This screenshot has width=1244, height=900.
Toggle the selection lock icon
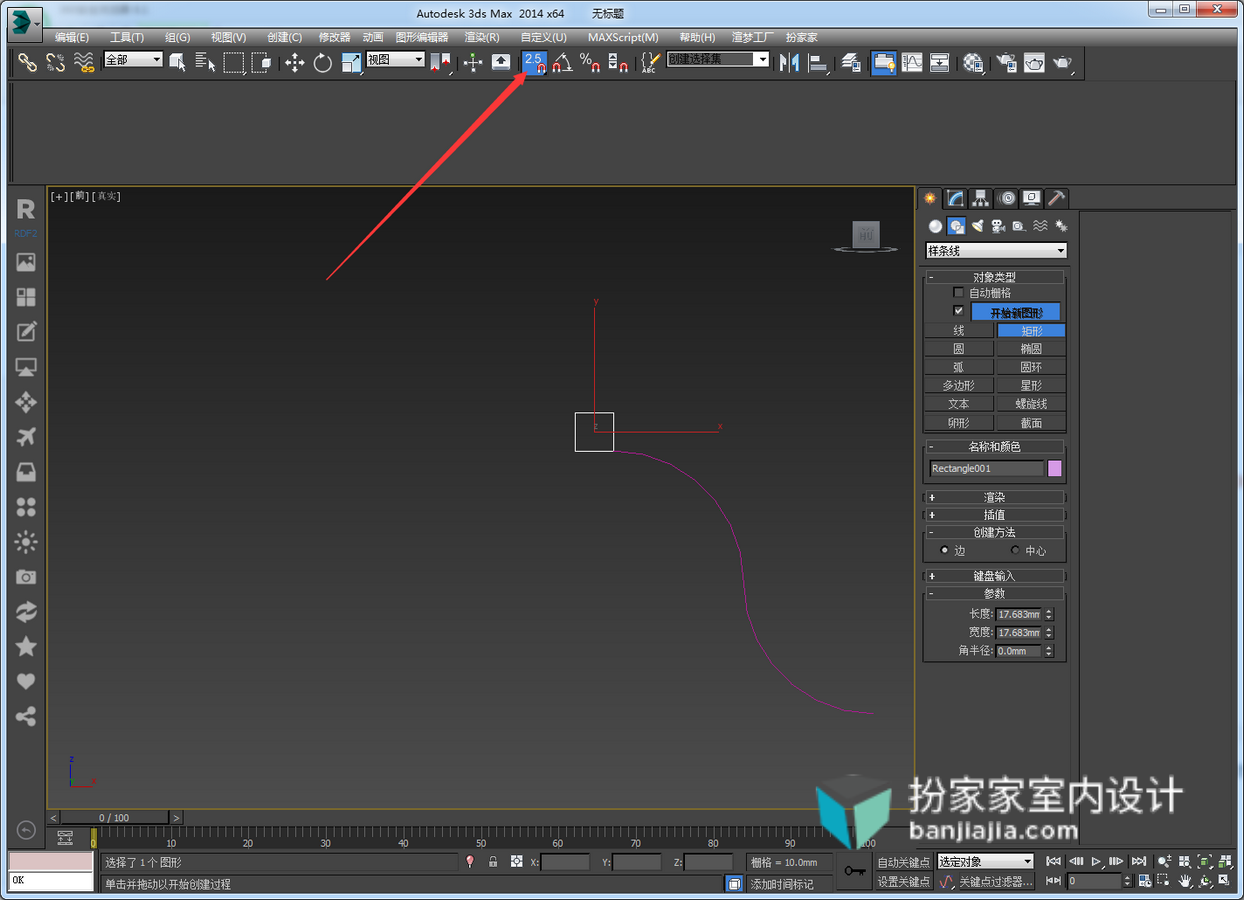pos(493,862)
